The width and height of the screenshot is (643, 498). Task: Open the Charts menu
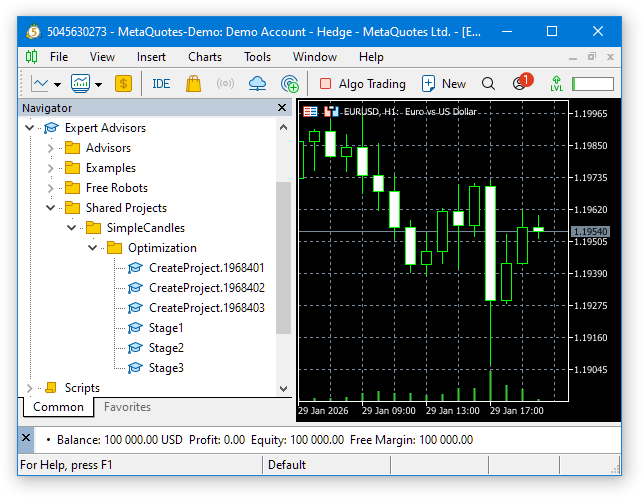click(x=205, y=57)
